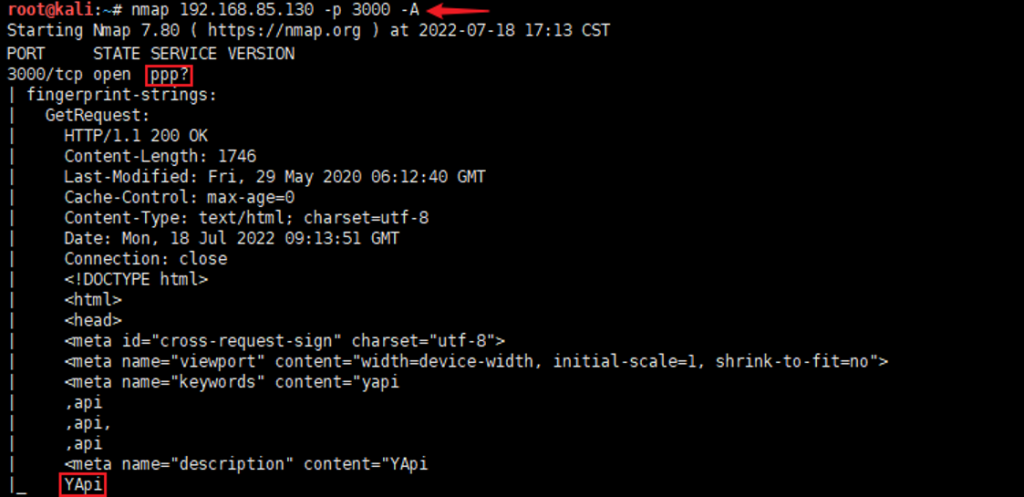Click the red-boxed YApi text at bottom
Image resolution: width=1024 pixels, height=497 pixels.
pyautogui.click(x=83, y=485)
